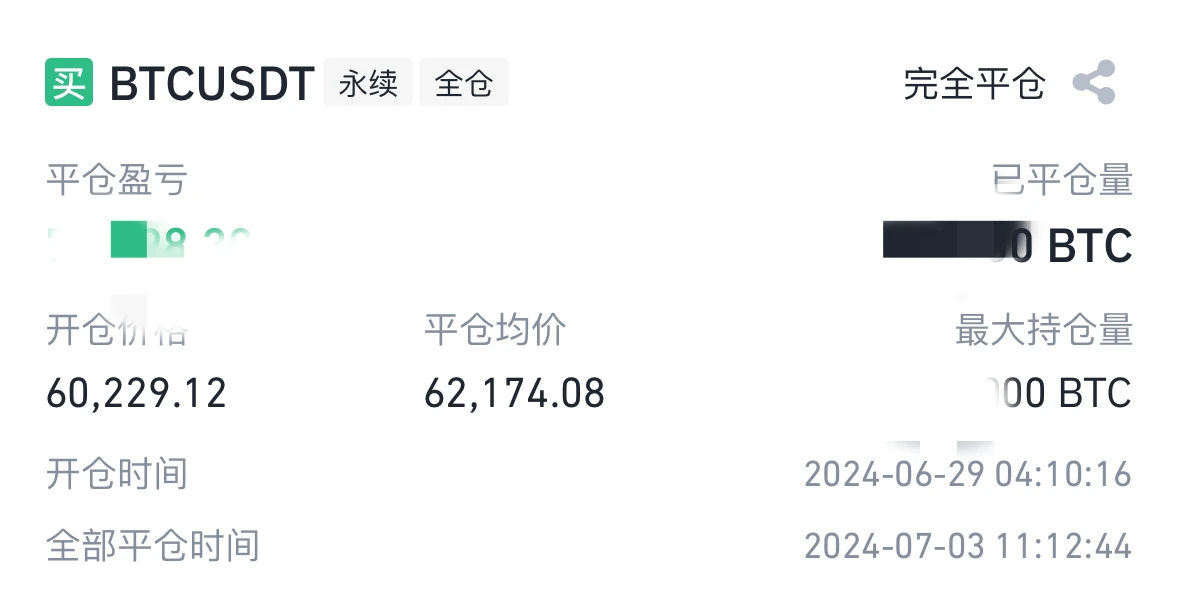The image size is (1179, 601).
Task: Select the 全仓 cross margin tag
Action: click(x=464, y=83)
